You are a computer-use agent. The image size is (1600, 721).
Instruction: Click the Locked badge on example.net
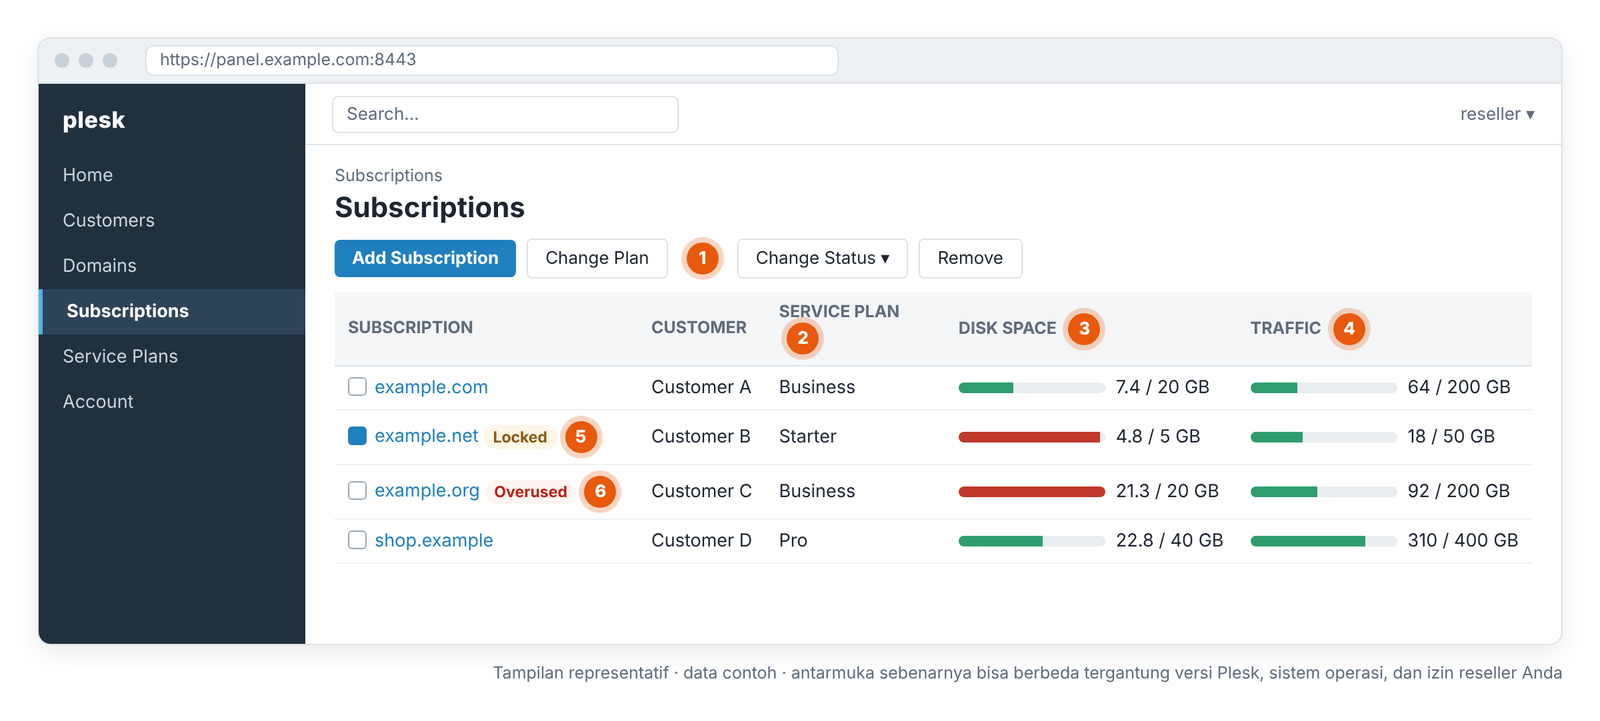520,437
